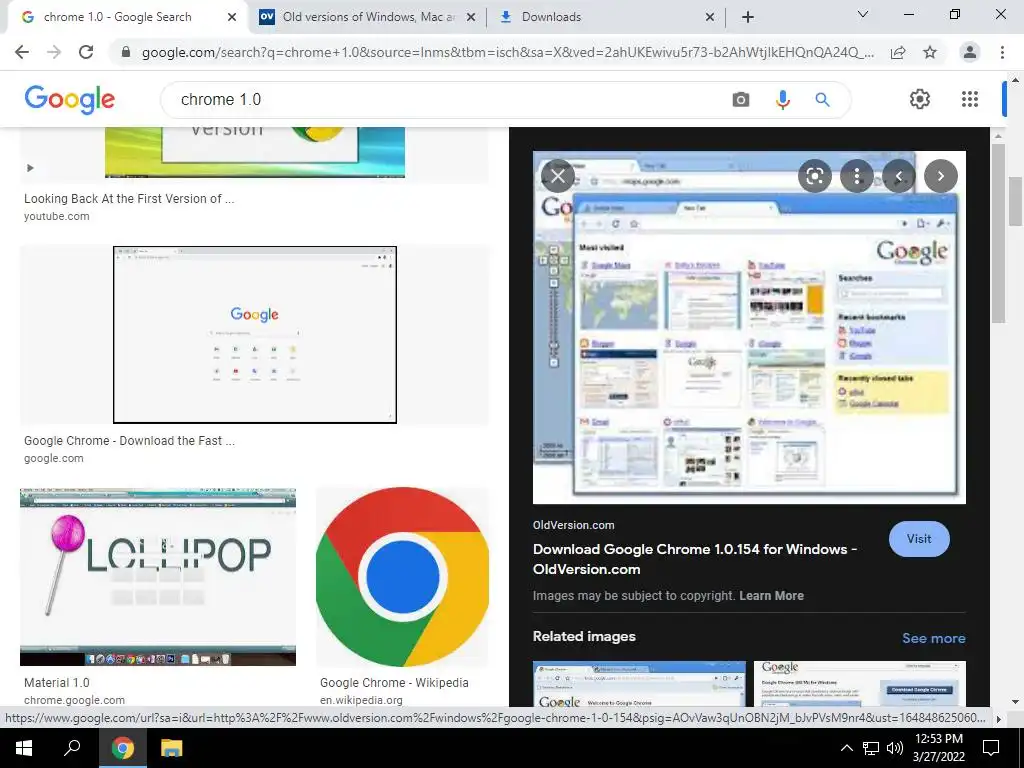
Task: Show hidden system tray icons
Action: coord(846,748)
